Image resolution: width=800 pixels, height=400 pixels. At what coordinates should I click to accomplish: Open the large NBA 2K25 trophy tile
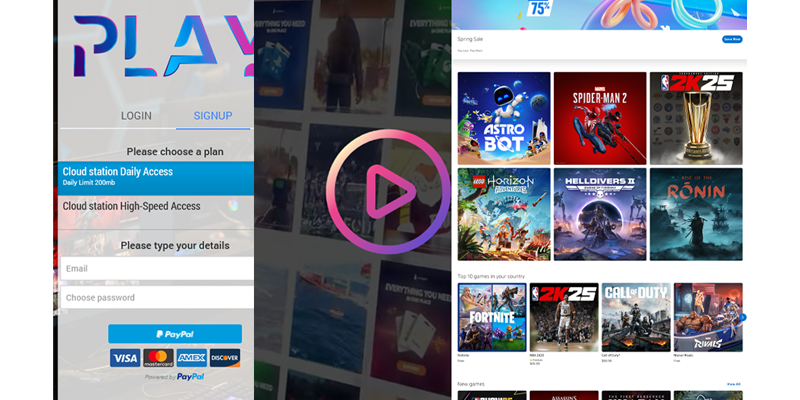[696, 118]
